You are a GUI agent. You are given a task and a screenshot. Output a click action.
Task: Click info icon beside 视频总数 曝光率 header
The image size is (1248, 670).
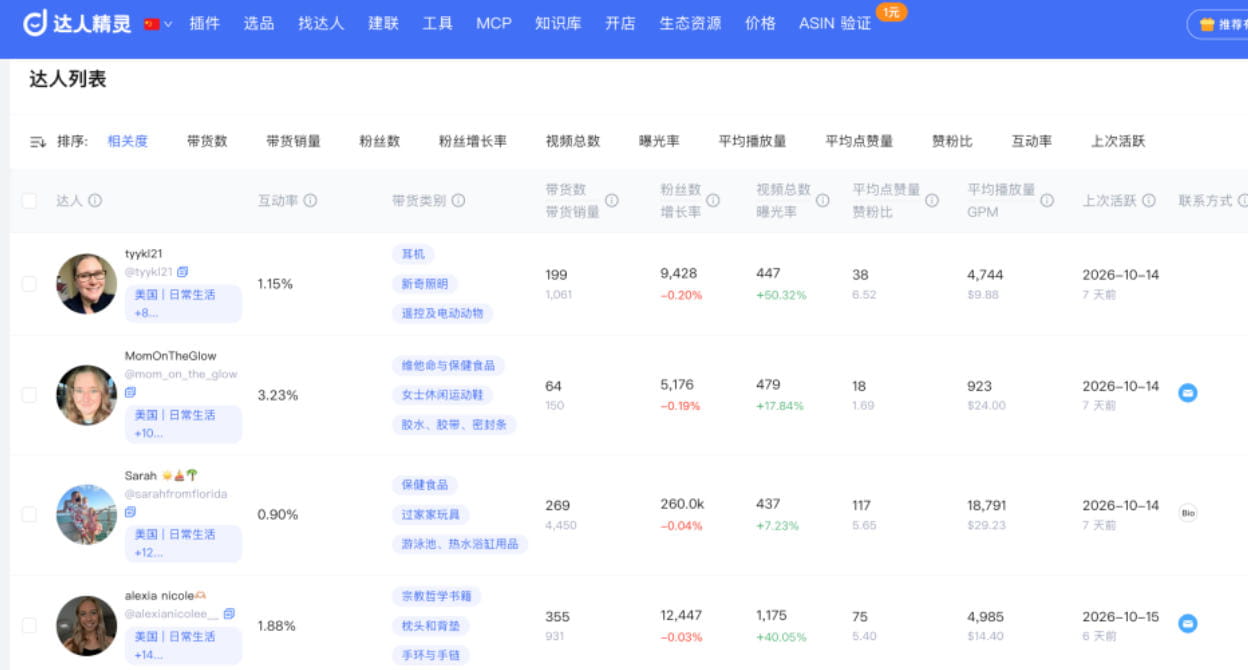pos(822,200)
